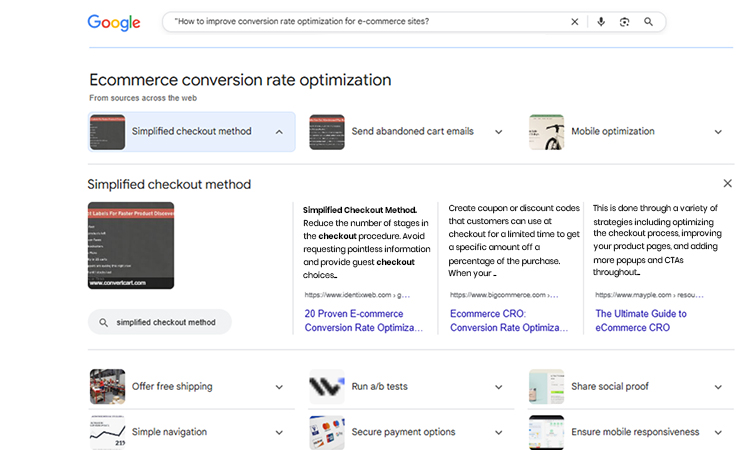This screenshot has height=450, width=750.
Task: Expand Run a/b tests chevron
Action: tap(498, 387)
